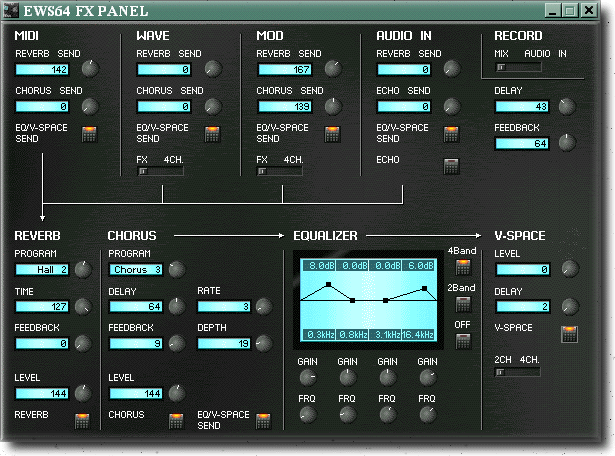The height and width of the screenshot is (456, 615).
Task: Toggle Chorus EQ/V-Space Send button
Action: tap(263, 421)
